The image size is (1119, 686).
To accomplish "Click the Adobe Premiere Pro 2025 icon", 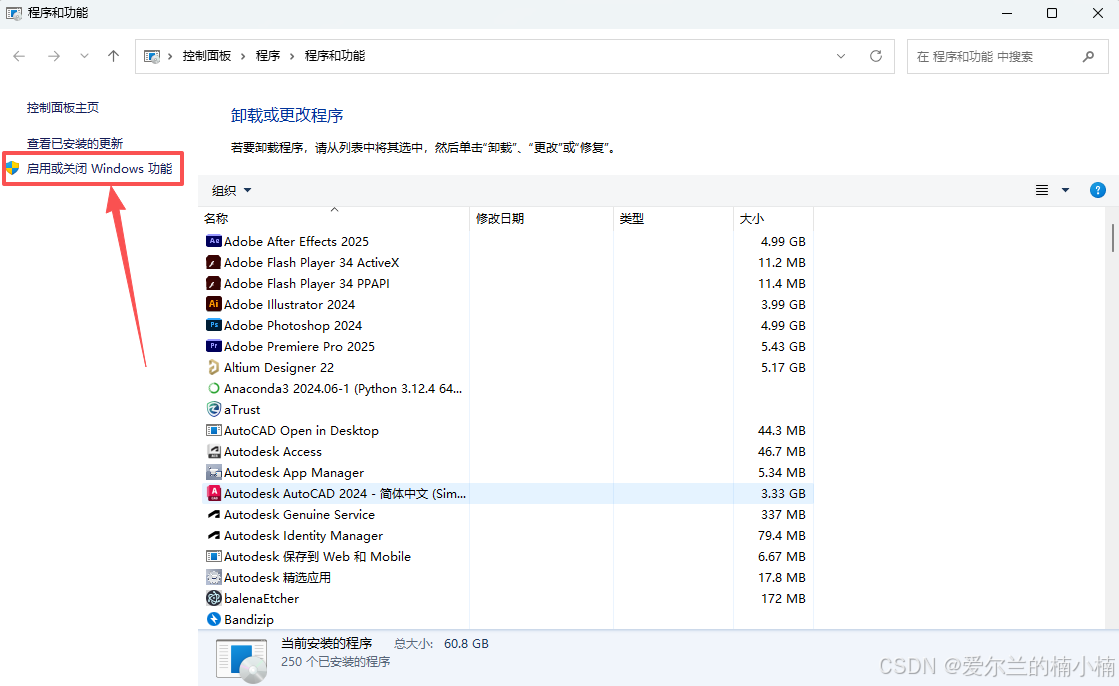I will [213, 346].
